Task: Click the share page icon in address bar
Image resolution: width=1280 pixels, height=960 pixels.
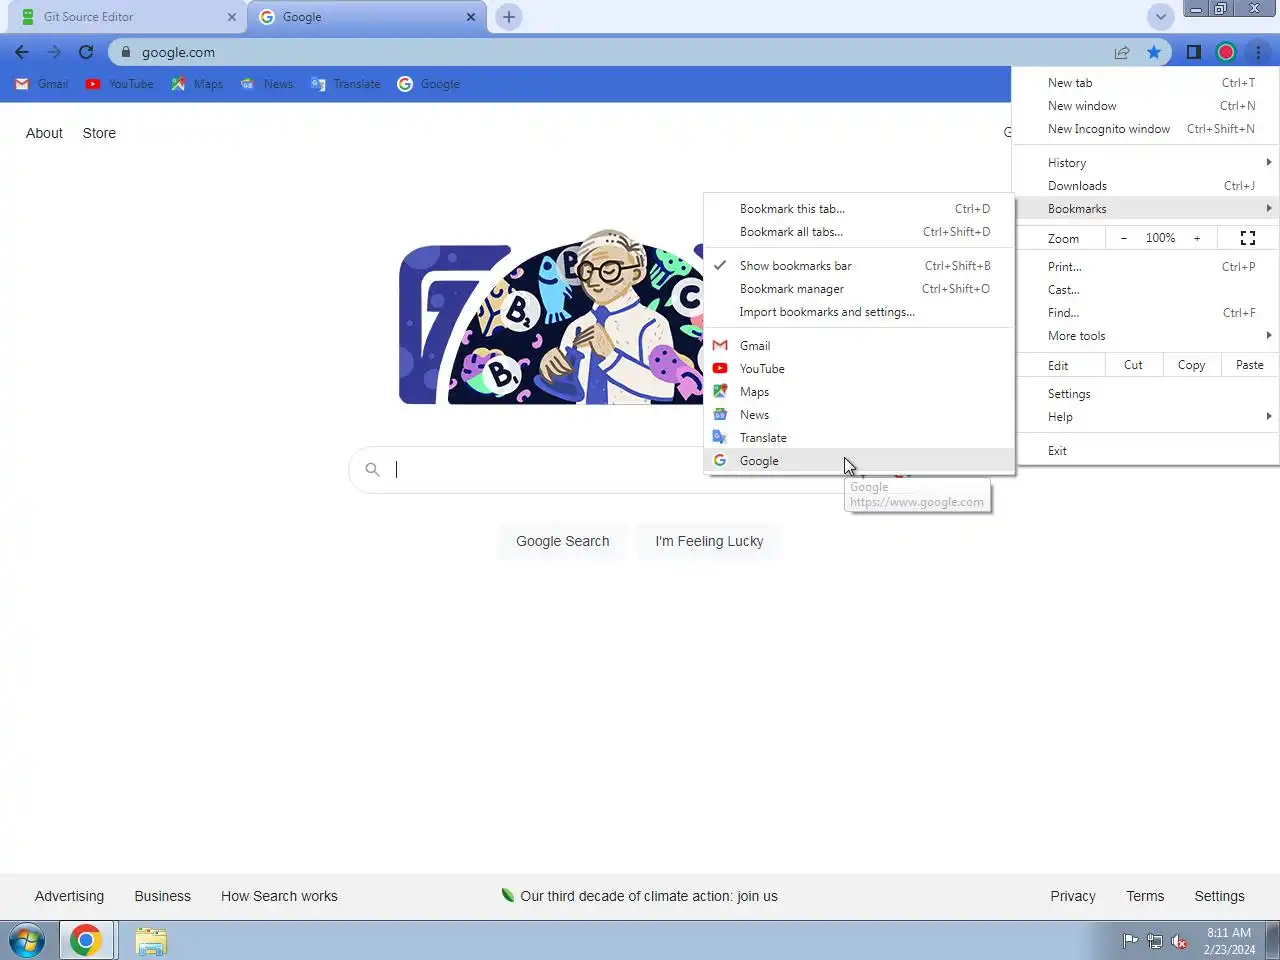Action: coord(1122,52)
